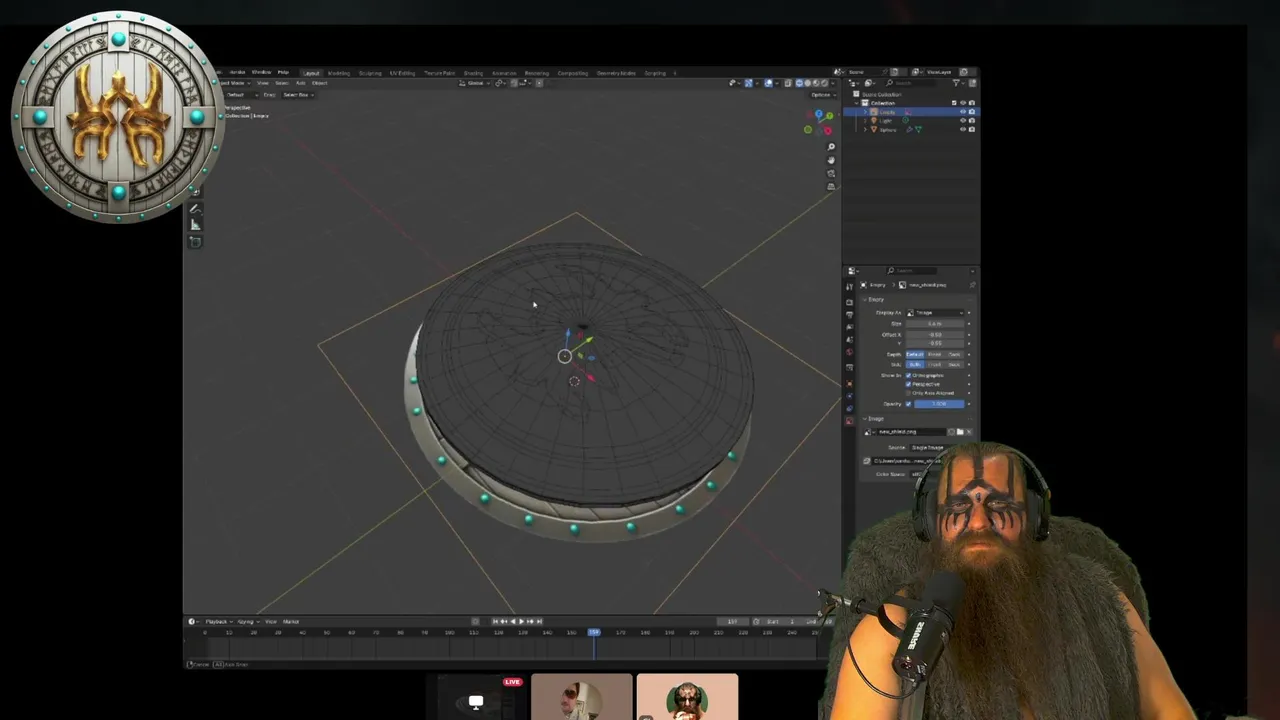This screenshot has height=720, width=1280.
Task: Switch perspective/orthographic grid icon in viewport
Action: [831, 186]
